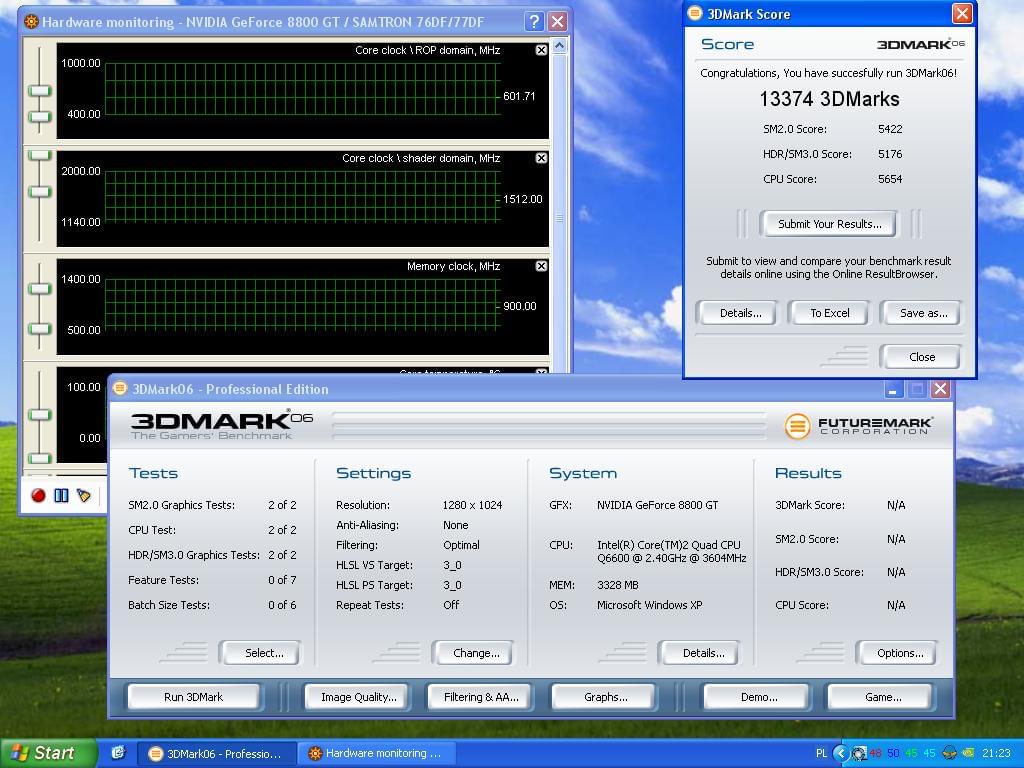Viewport: 1024px width, 768px height.
Task: Click the upper ROP domain slider handle
Action: click(x=39, y=91)
